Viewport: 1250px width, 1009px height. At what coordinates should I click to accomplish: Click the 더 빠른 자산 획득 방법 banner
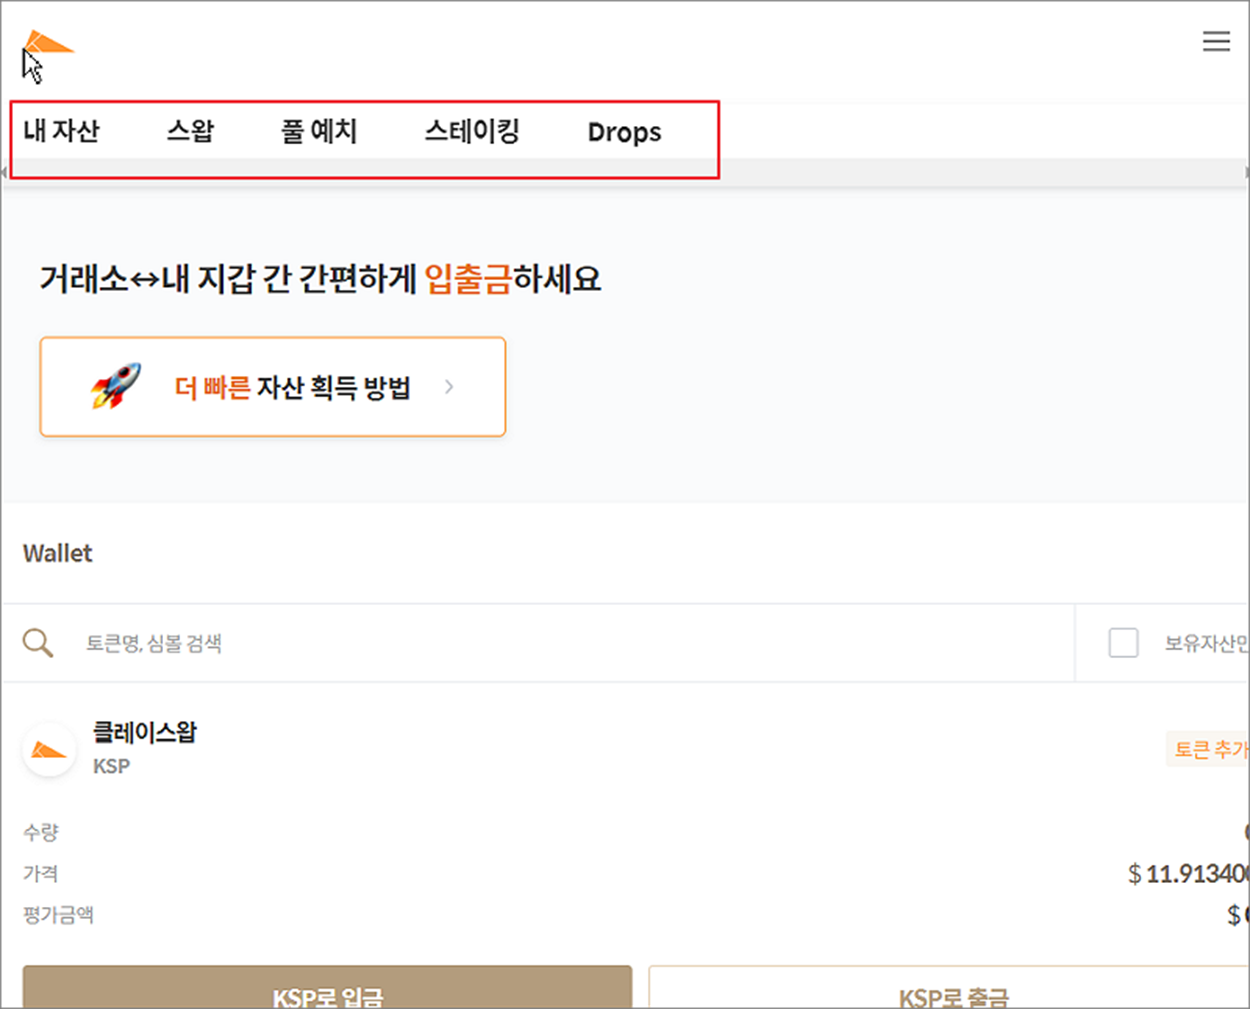(x=273, y=387)
